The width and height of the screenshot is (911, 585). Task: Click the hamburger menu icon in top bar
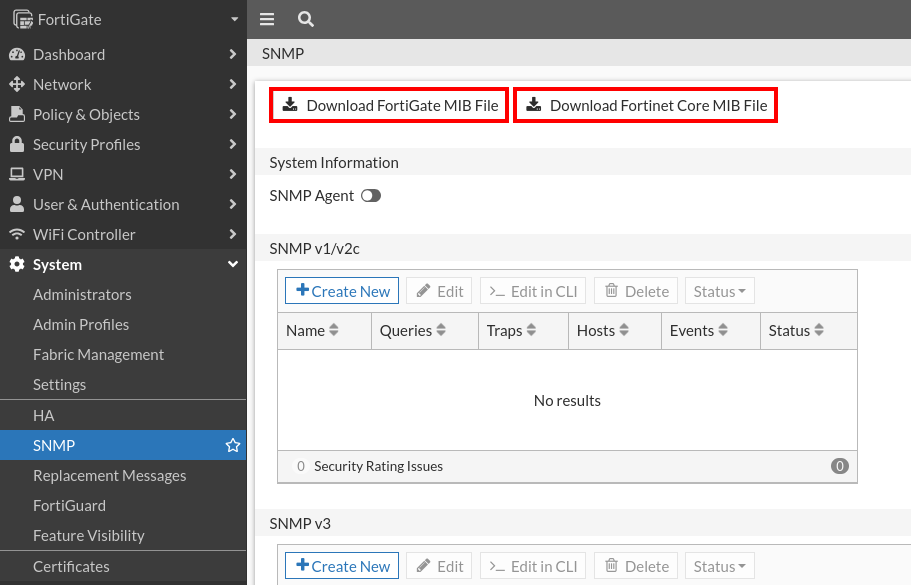click(267, 19)
